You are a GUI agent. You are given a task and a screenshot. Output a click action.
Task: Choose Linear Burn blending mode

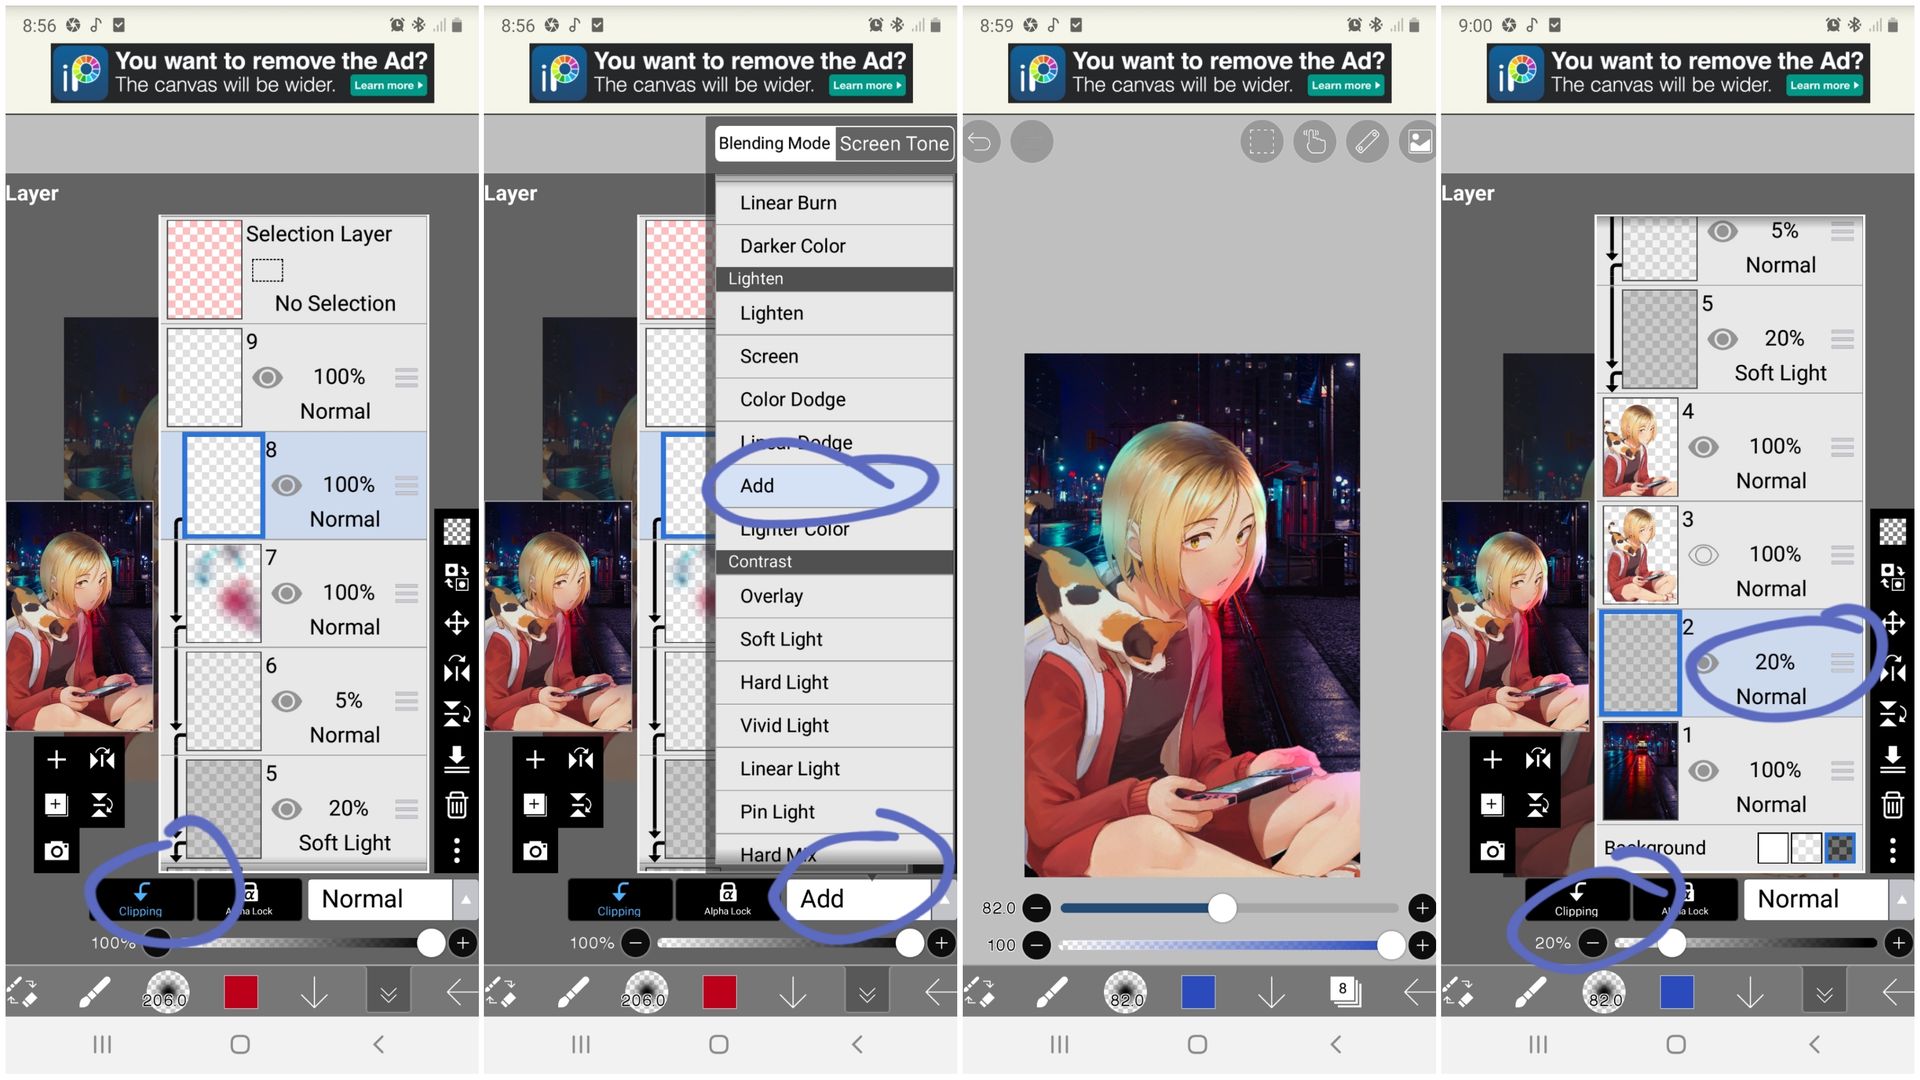(x=834, y=203)
